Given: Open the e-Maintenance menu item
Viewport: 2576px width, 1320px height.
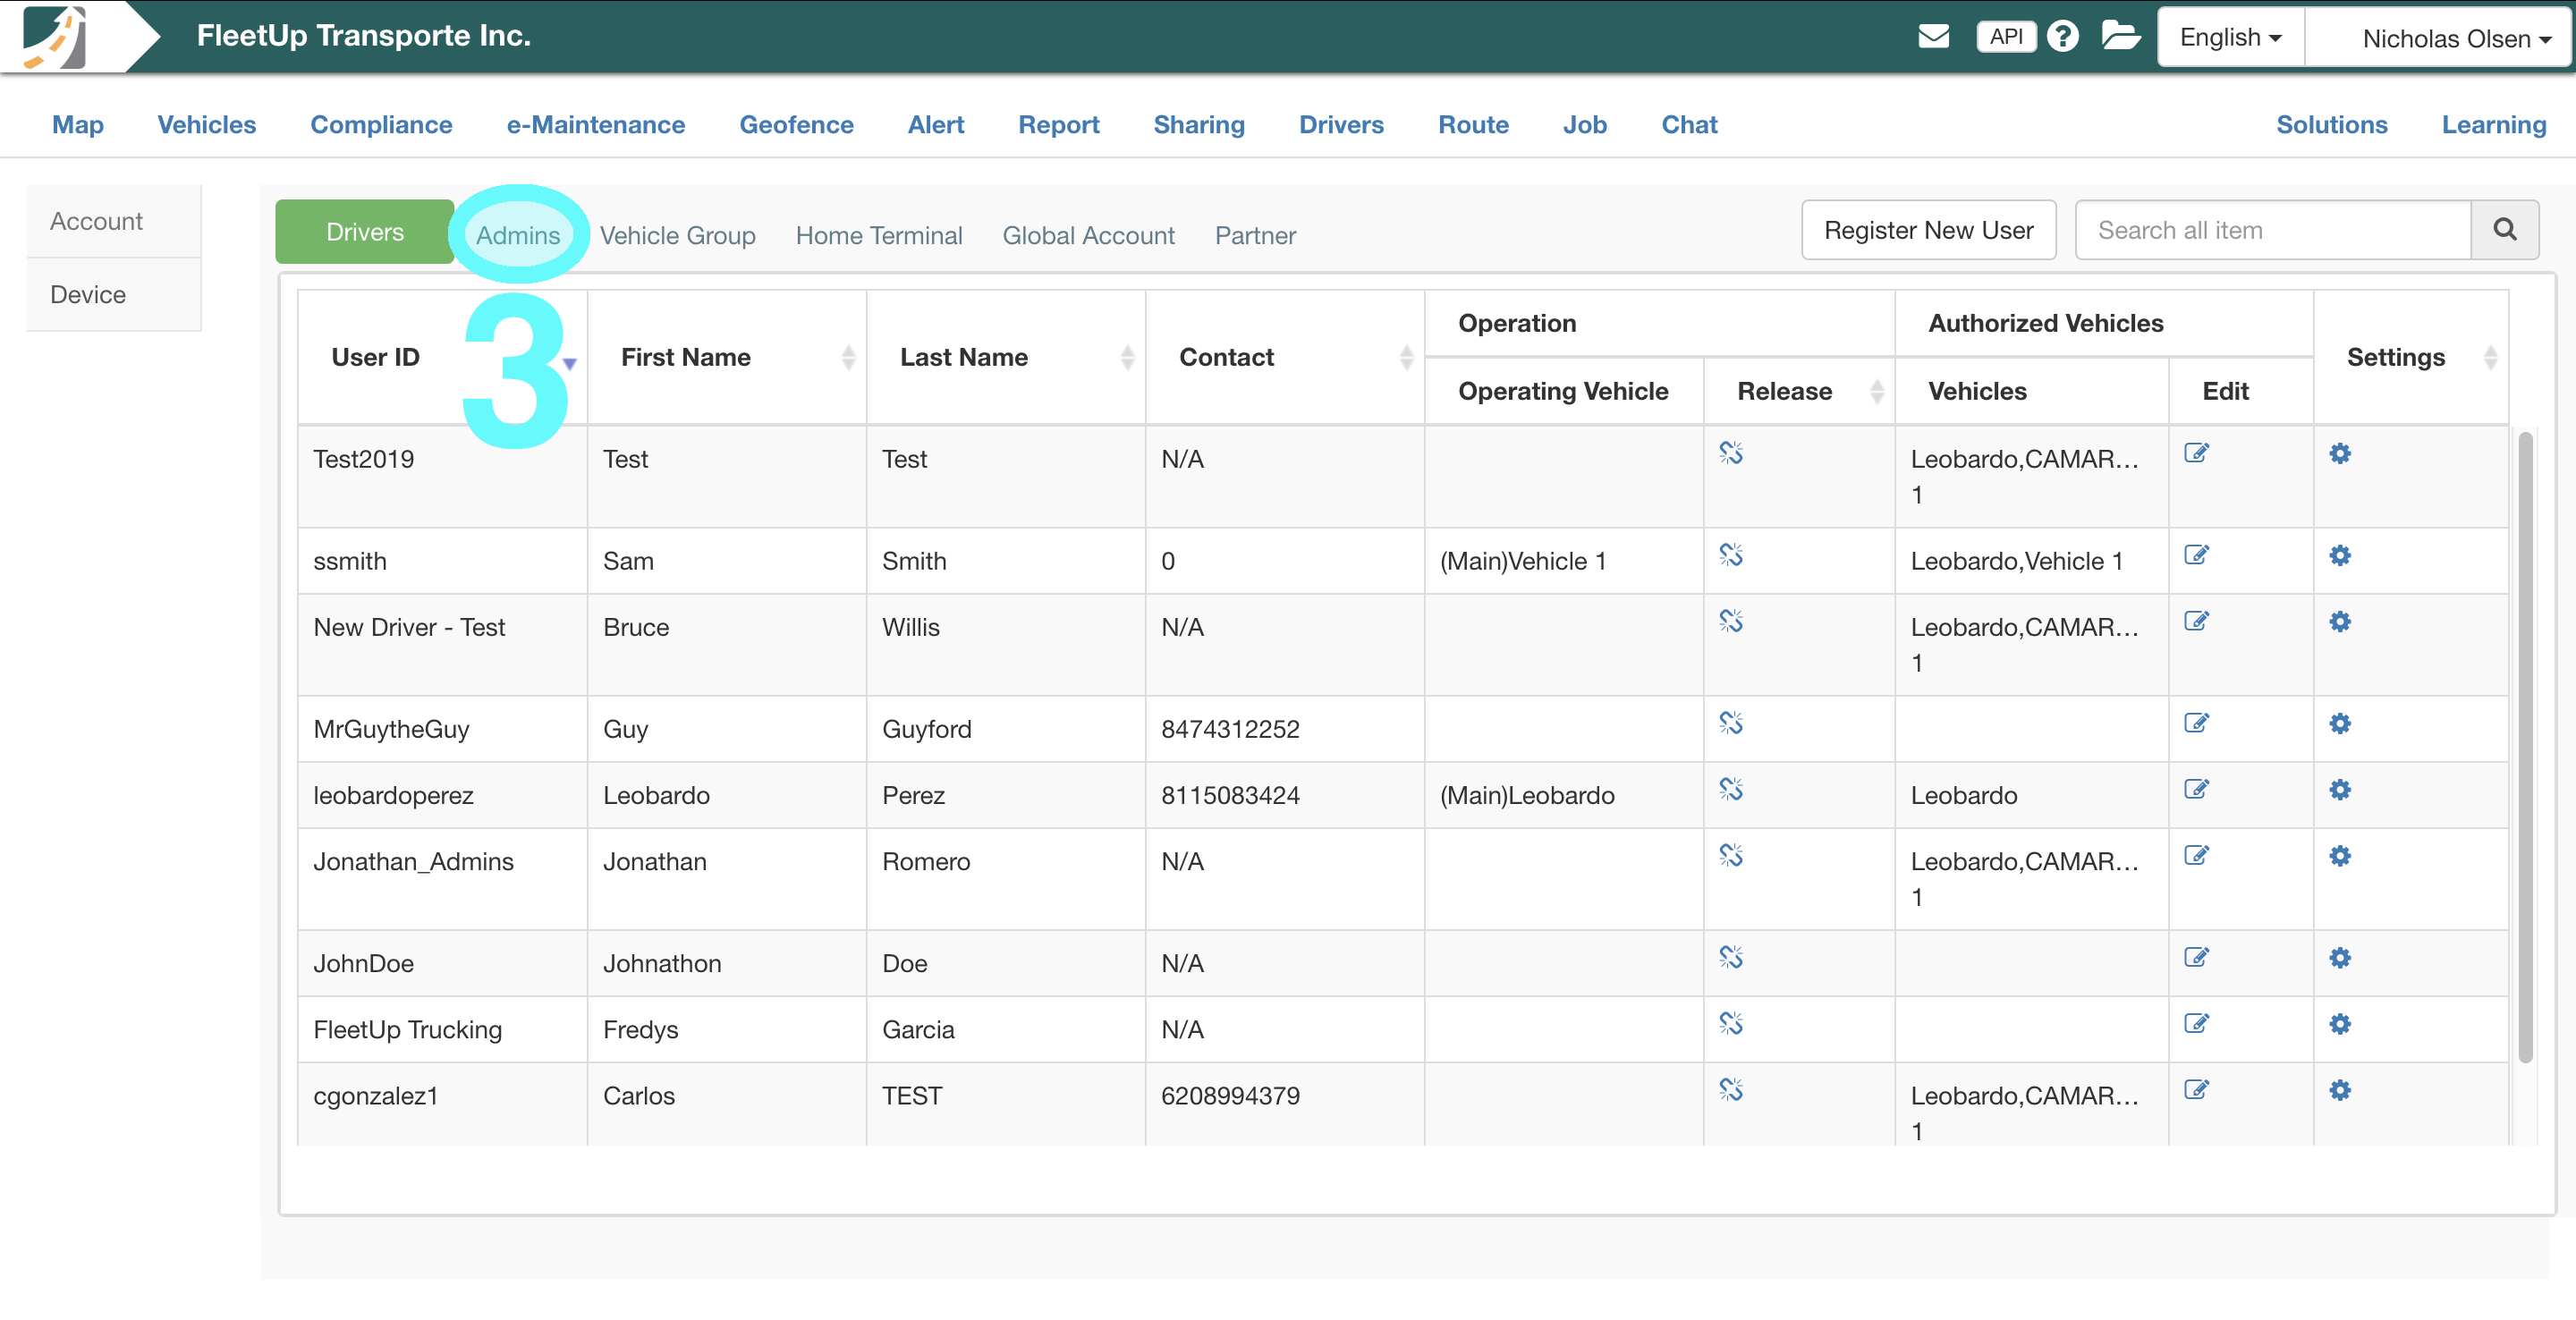Looking at the screenshot, I should pyautogui.click(x=596, y=124).
